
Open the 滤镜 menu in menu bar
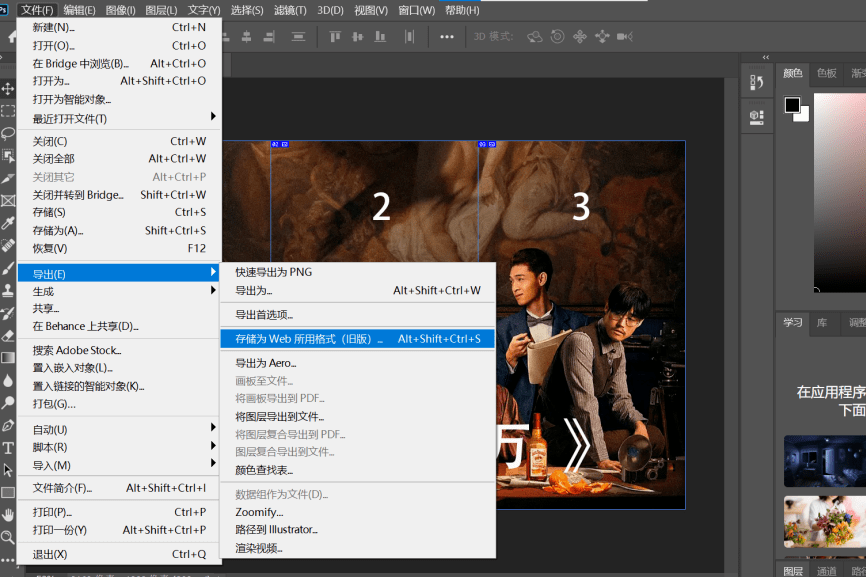click(x=290, y=10)
